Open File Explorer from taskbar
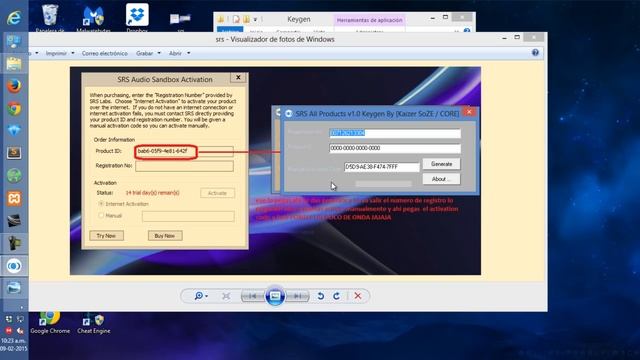The width and height of the screenshot is (640, 360). 14,64
